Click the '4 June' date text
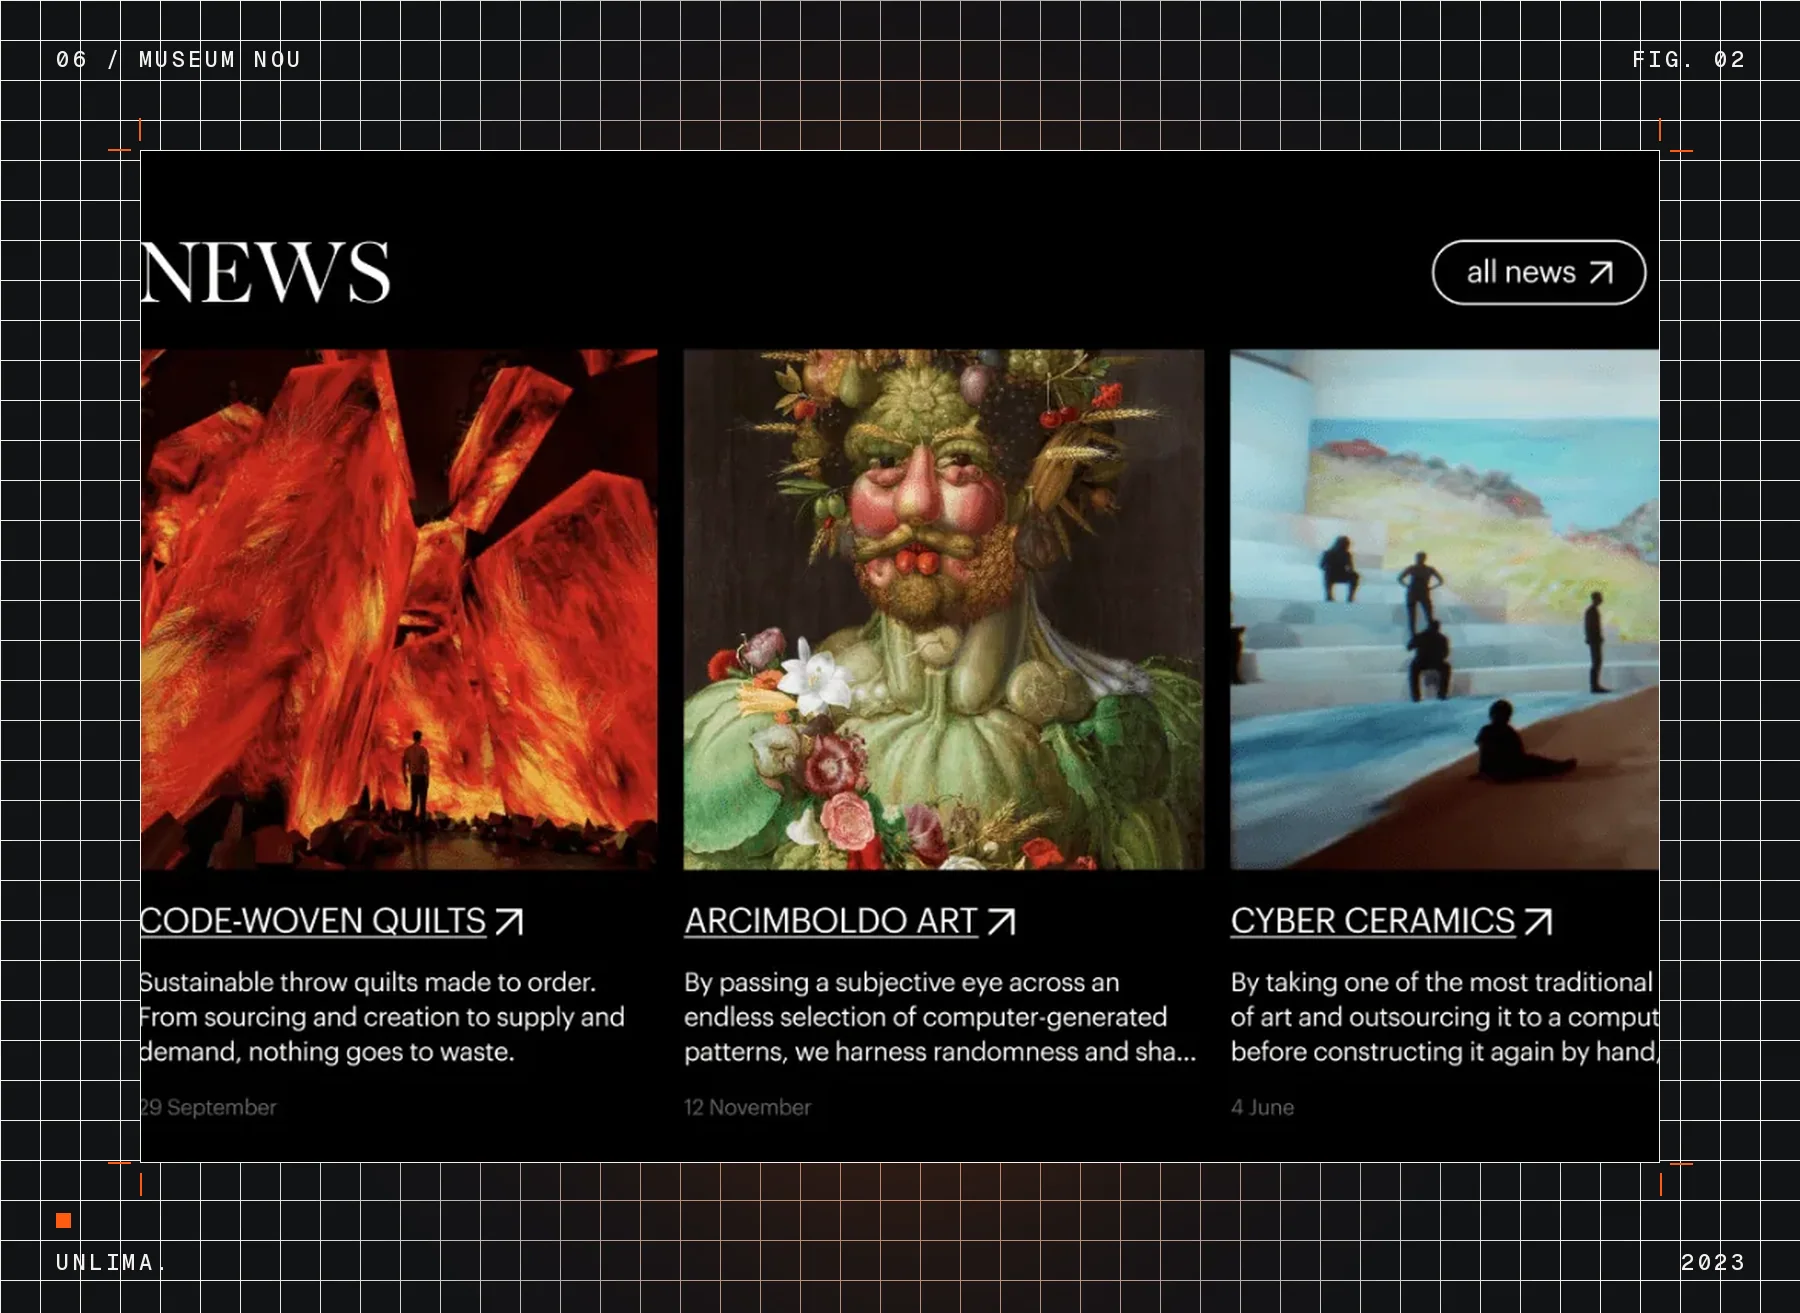 1263,1107
